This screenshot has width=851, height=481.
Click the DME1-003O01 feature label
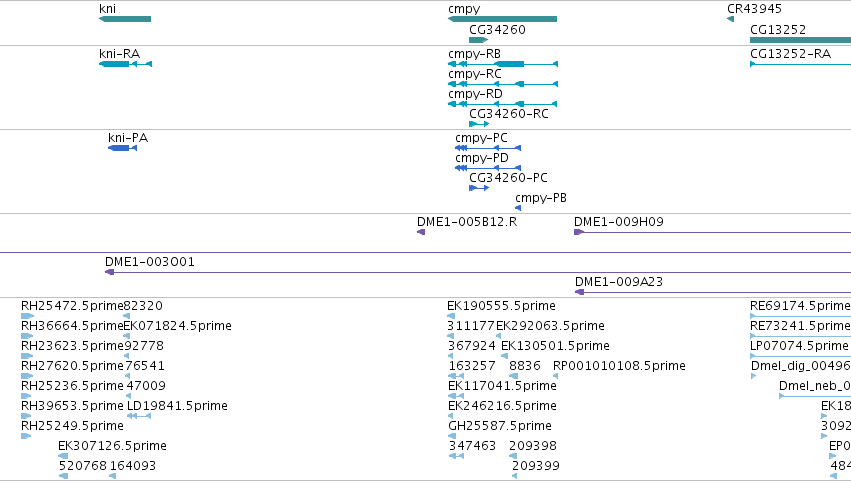pyautogui.click(x=150, y=262)
